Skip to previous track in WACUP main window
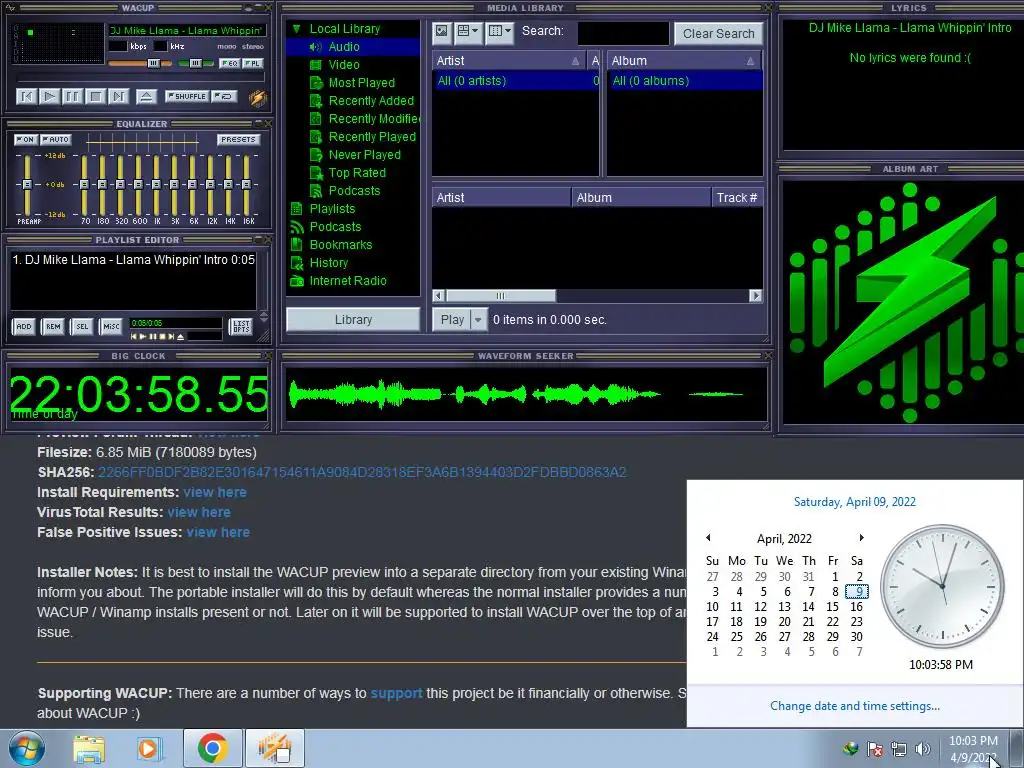 27,97
